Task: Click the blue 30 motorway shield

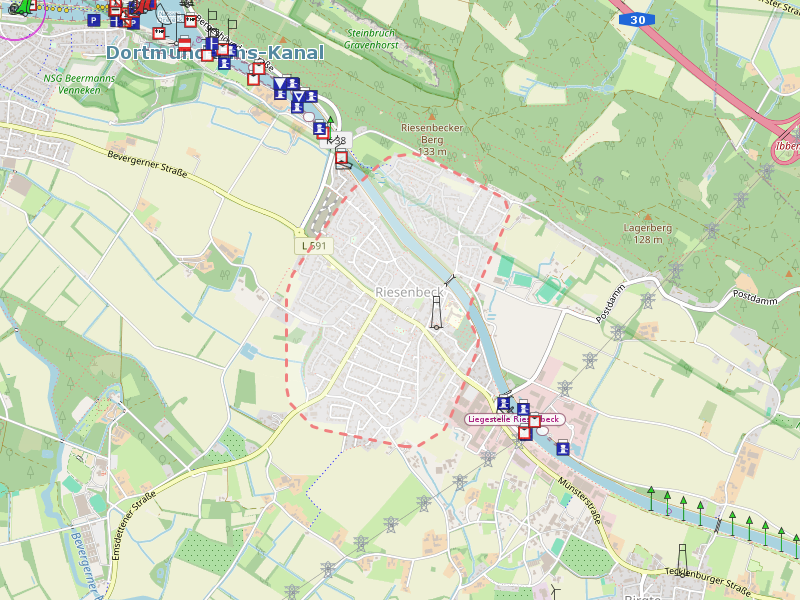Action: 637,20
